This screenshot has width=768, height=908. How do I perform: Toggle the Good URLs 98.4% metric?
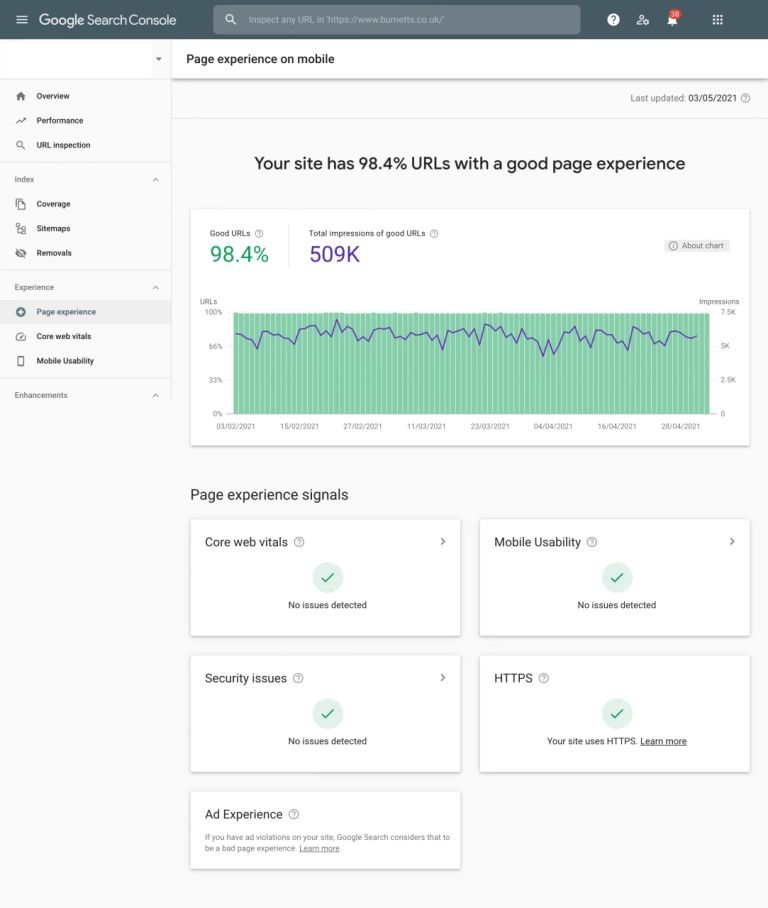point(239,247)
